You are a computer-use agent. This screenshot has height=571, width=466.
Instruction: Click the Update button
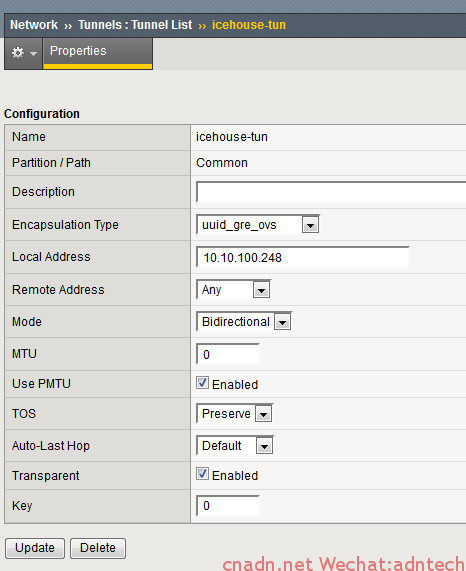[35, 548]
